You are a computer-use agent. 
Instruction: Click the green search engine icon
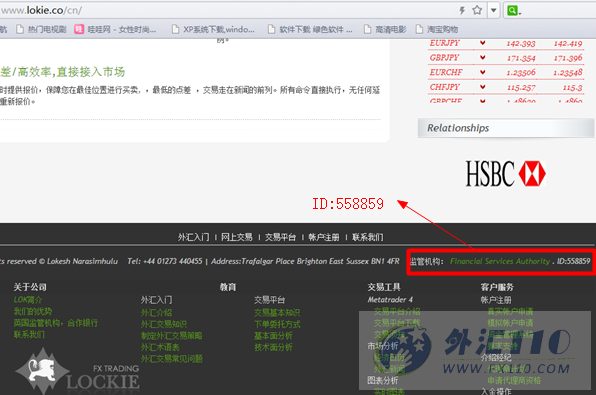point(512,10)
